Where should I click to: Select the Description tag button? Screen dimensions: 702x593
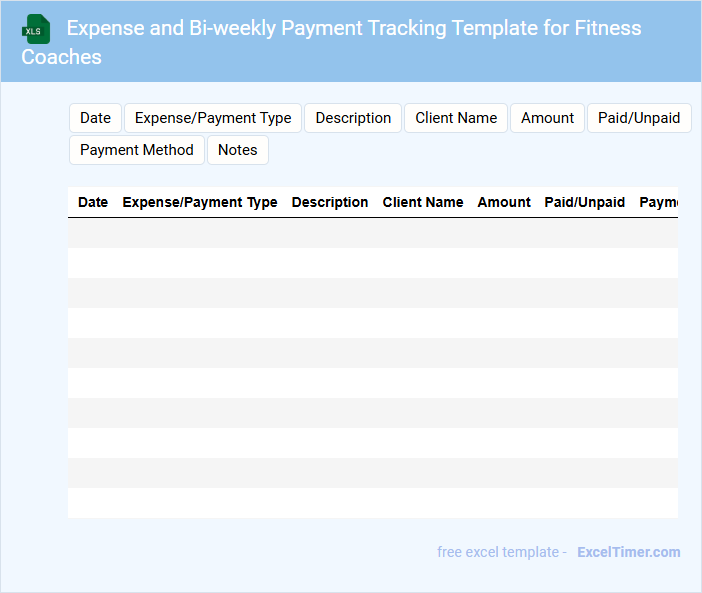pyautogui.click(x=353, y=118)
